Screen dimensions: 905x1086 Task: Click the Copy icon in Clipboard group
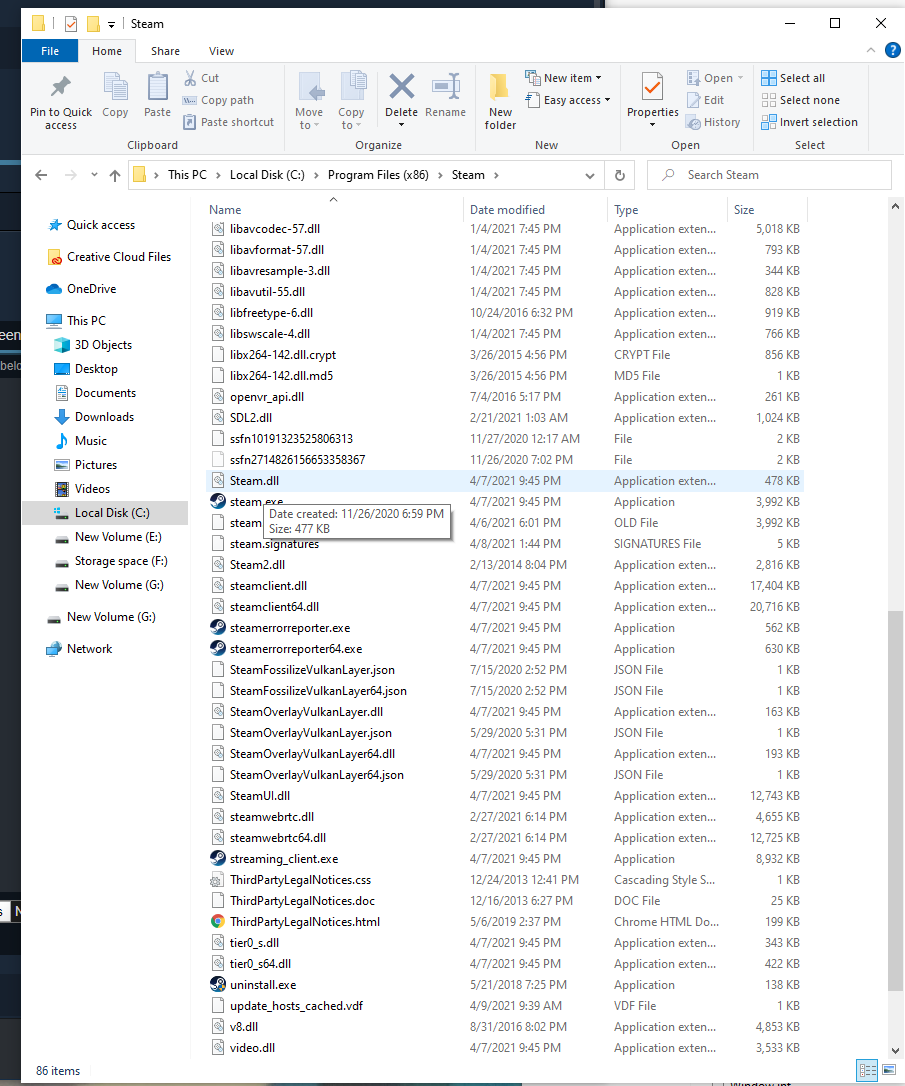(115, 87)
